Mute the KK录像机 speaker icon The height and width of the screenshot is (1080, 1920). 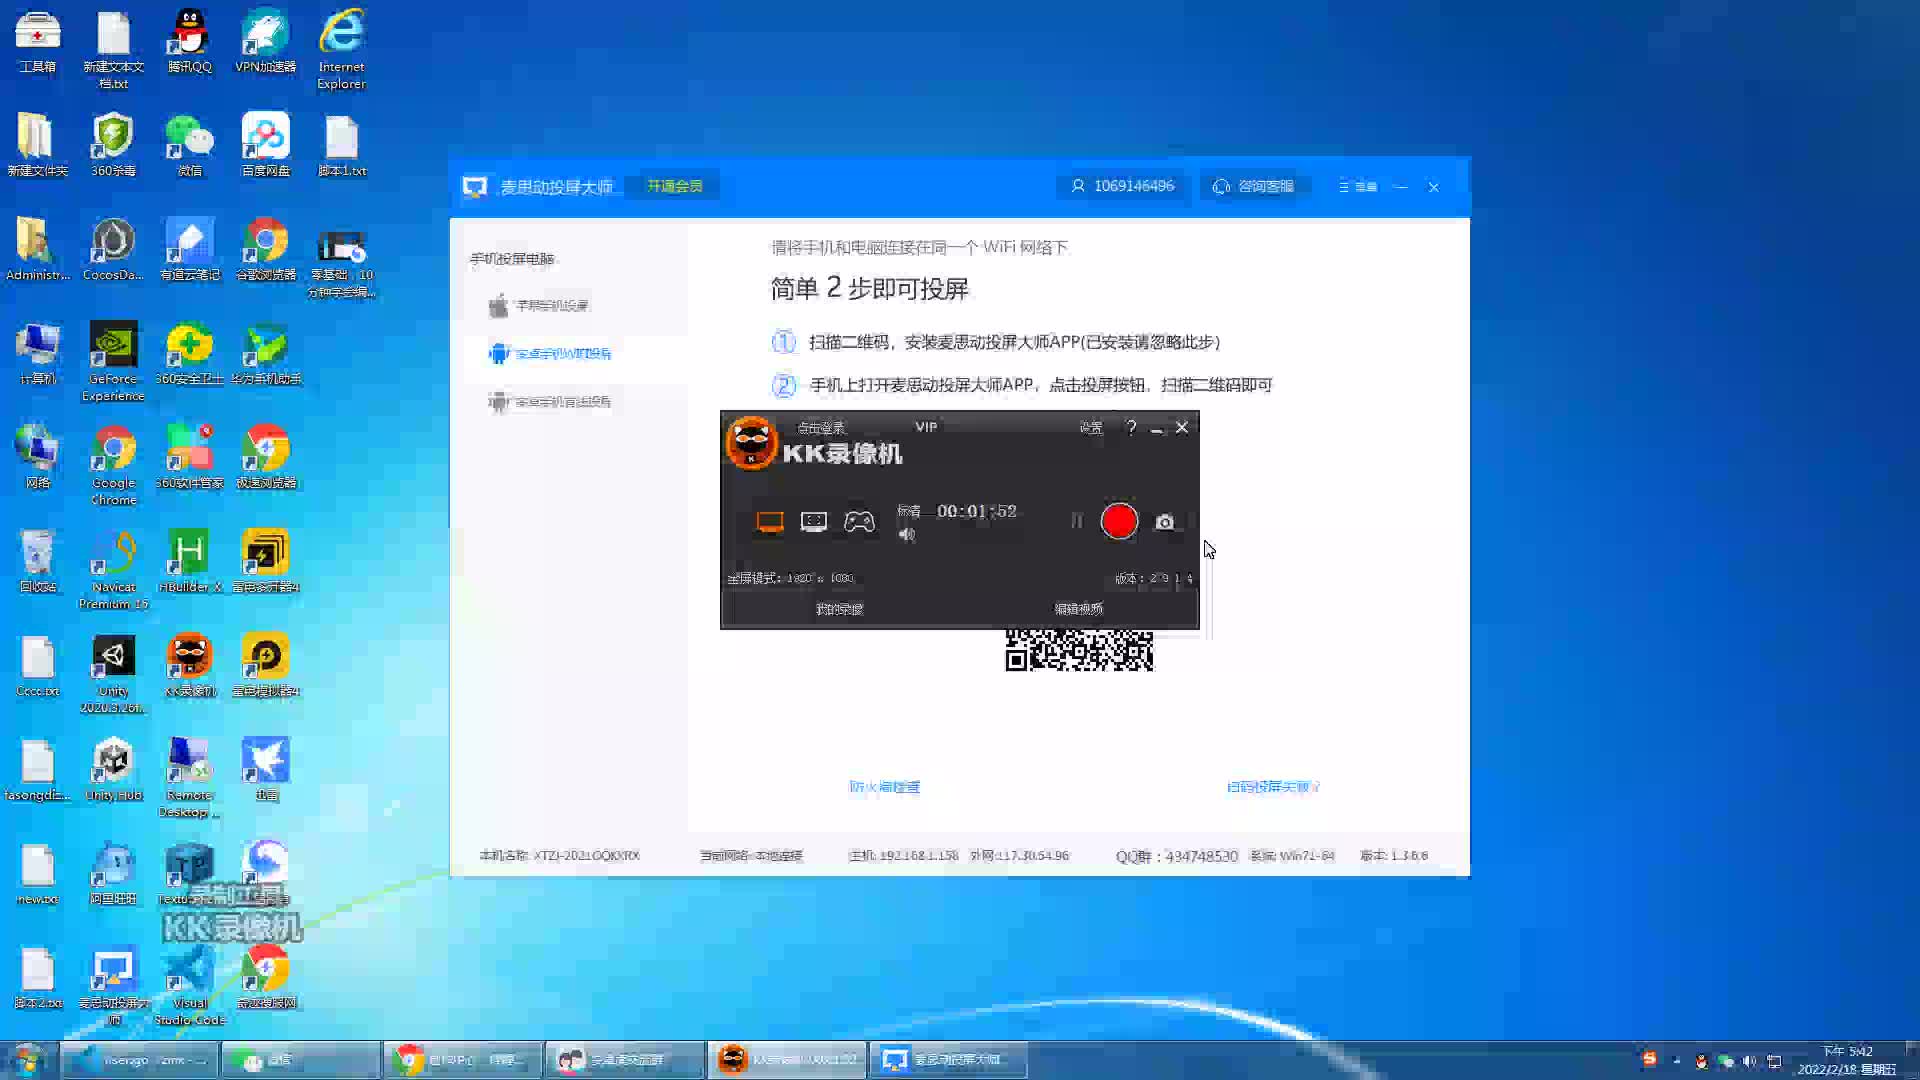coord(907,535)
